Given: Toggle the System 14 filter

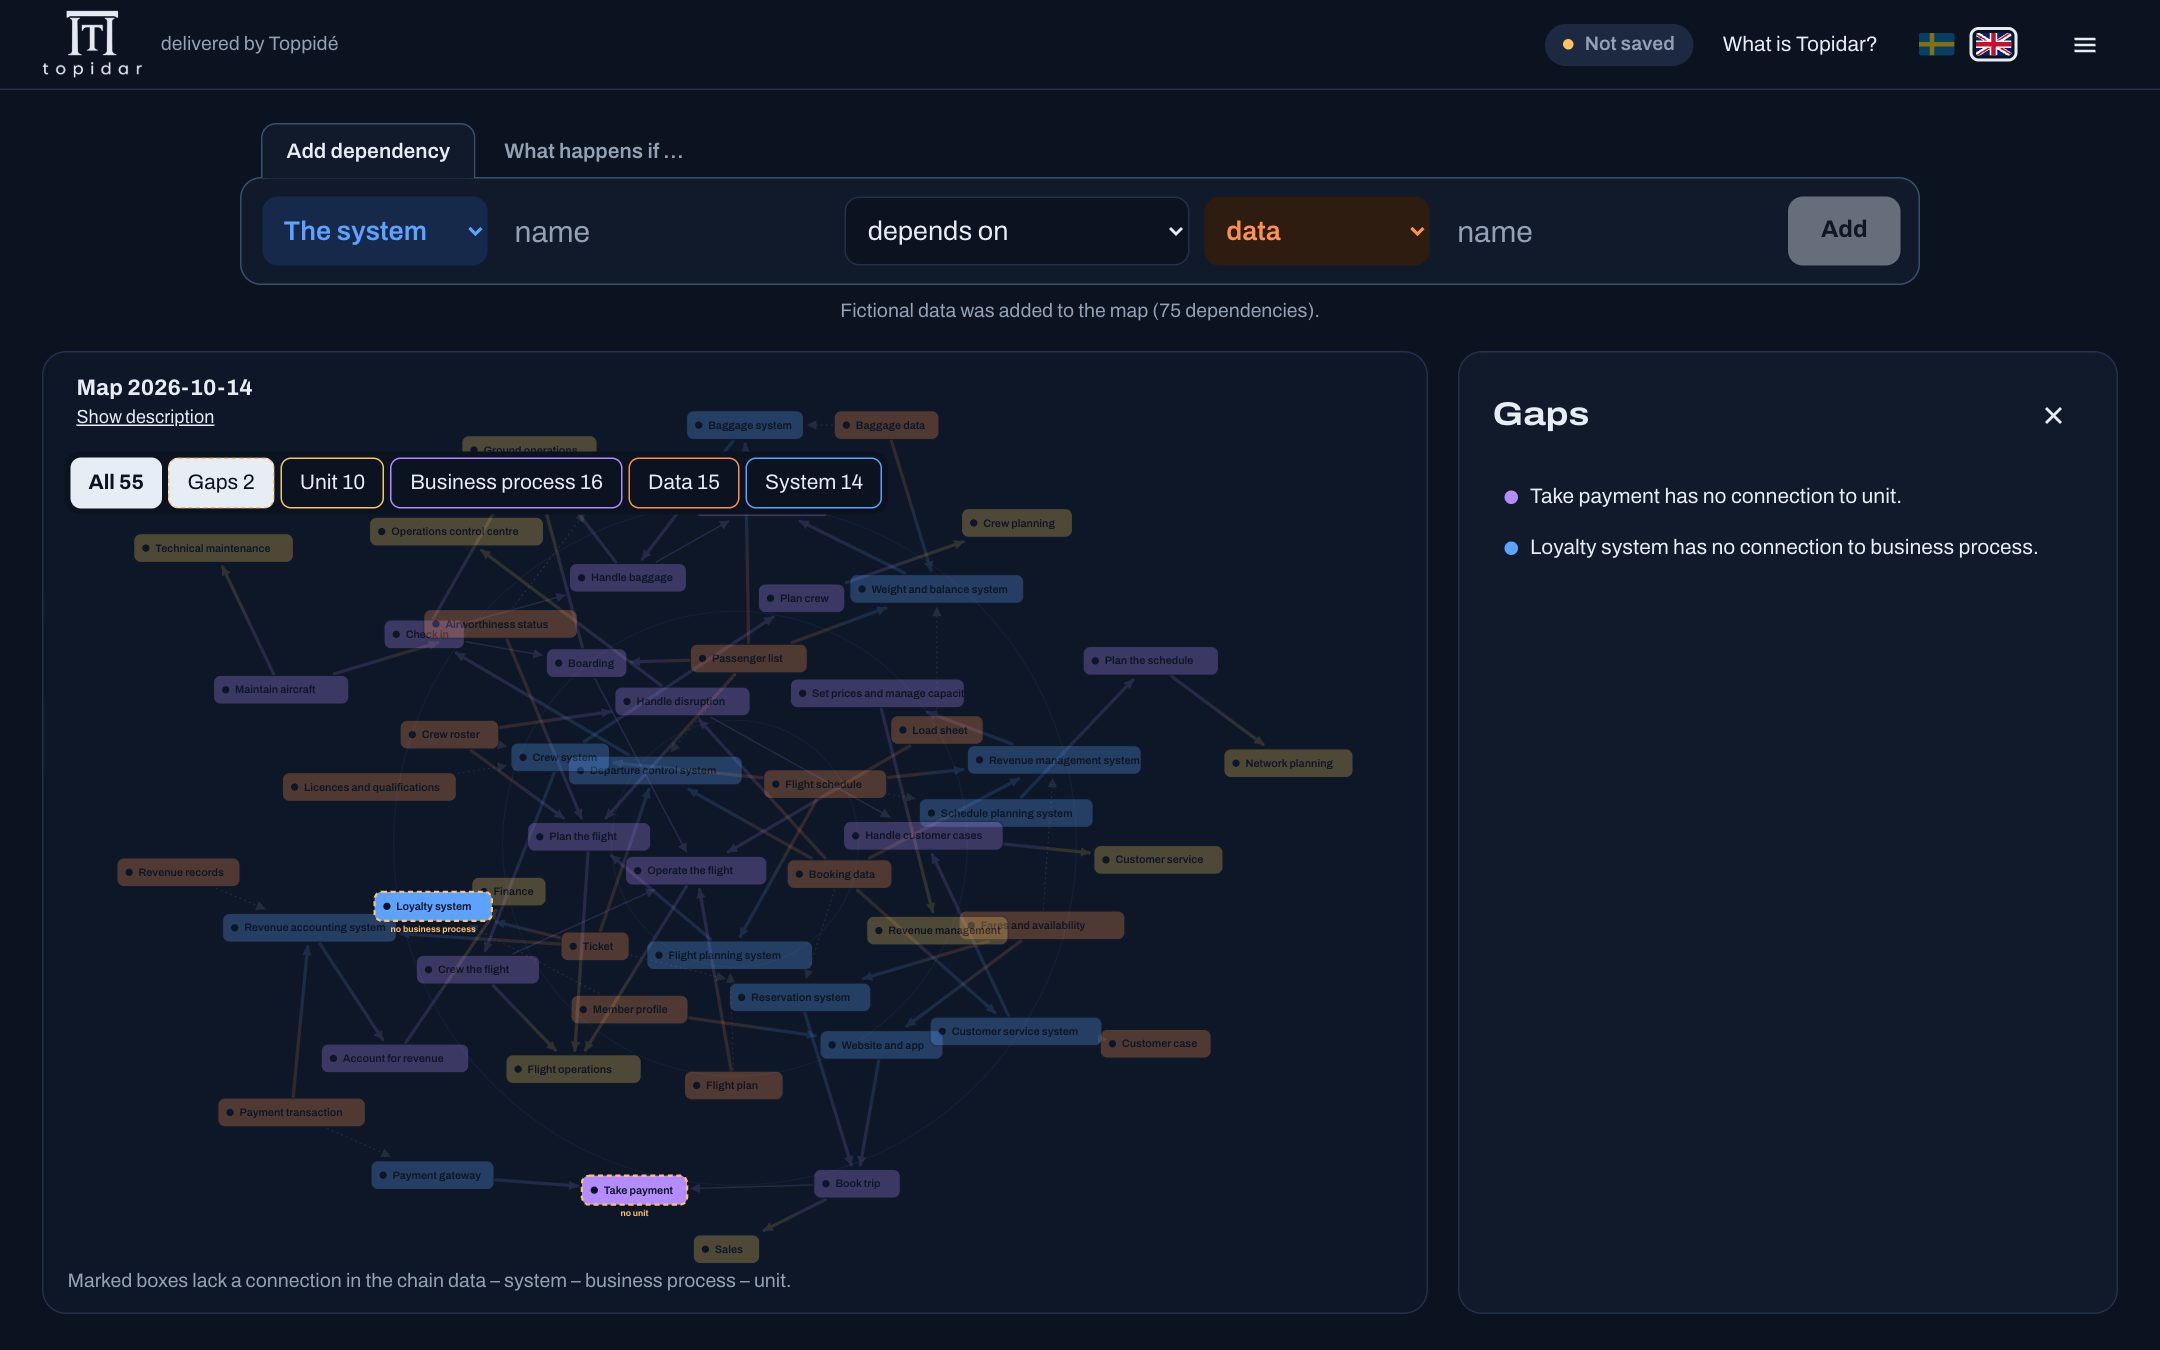Looking at the screenshot, I should pos(814,482).
